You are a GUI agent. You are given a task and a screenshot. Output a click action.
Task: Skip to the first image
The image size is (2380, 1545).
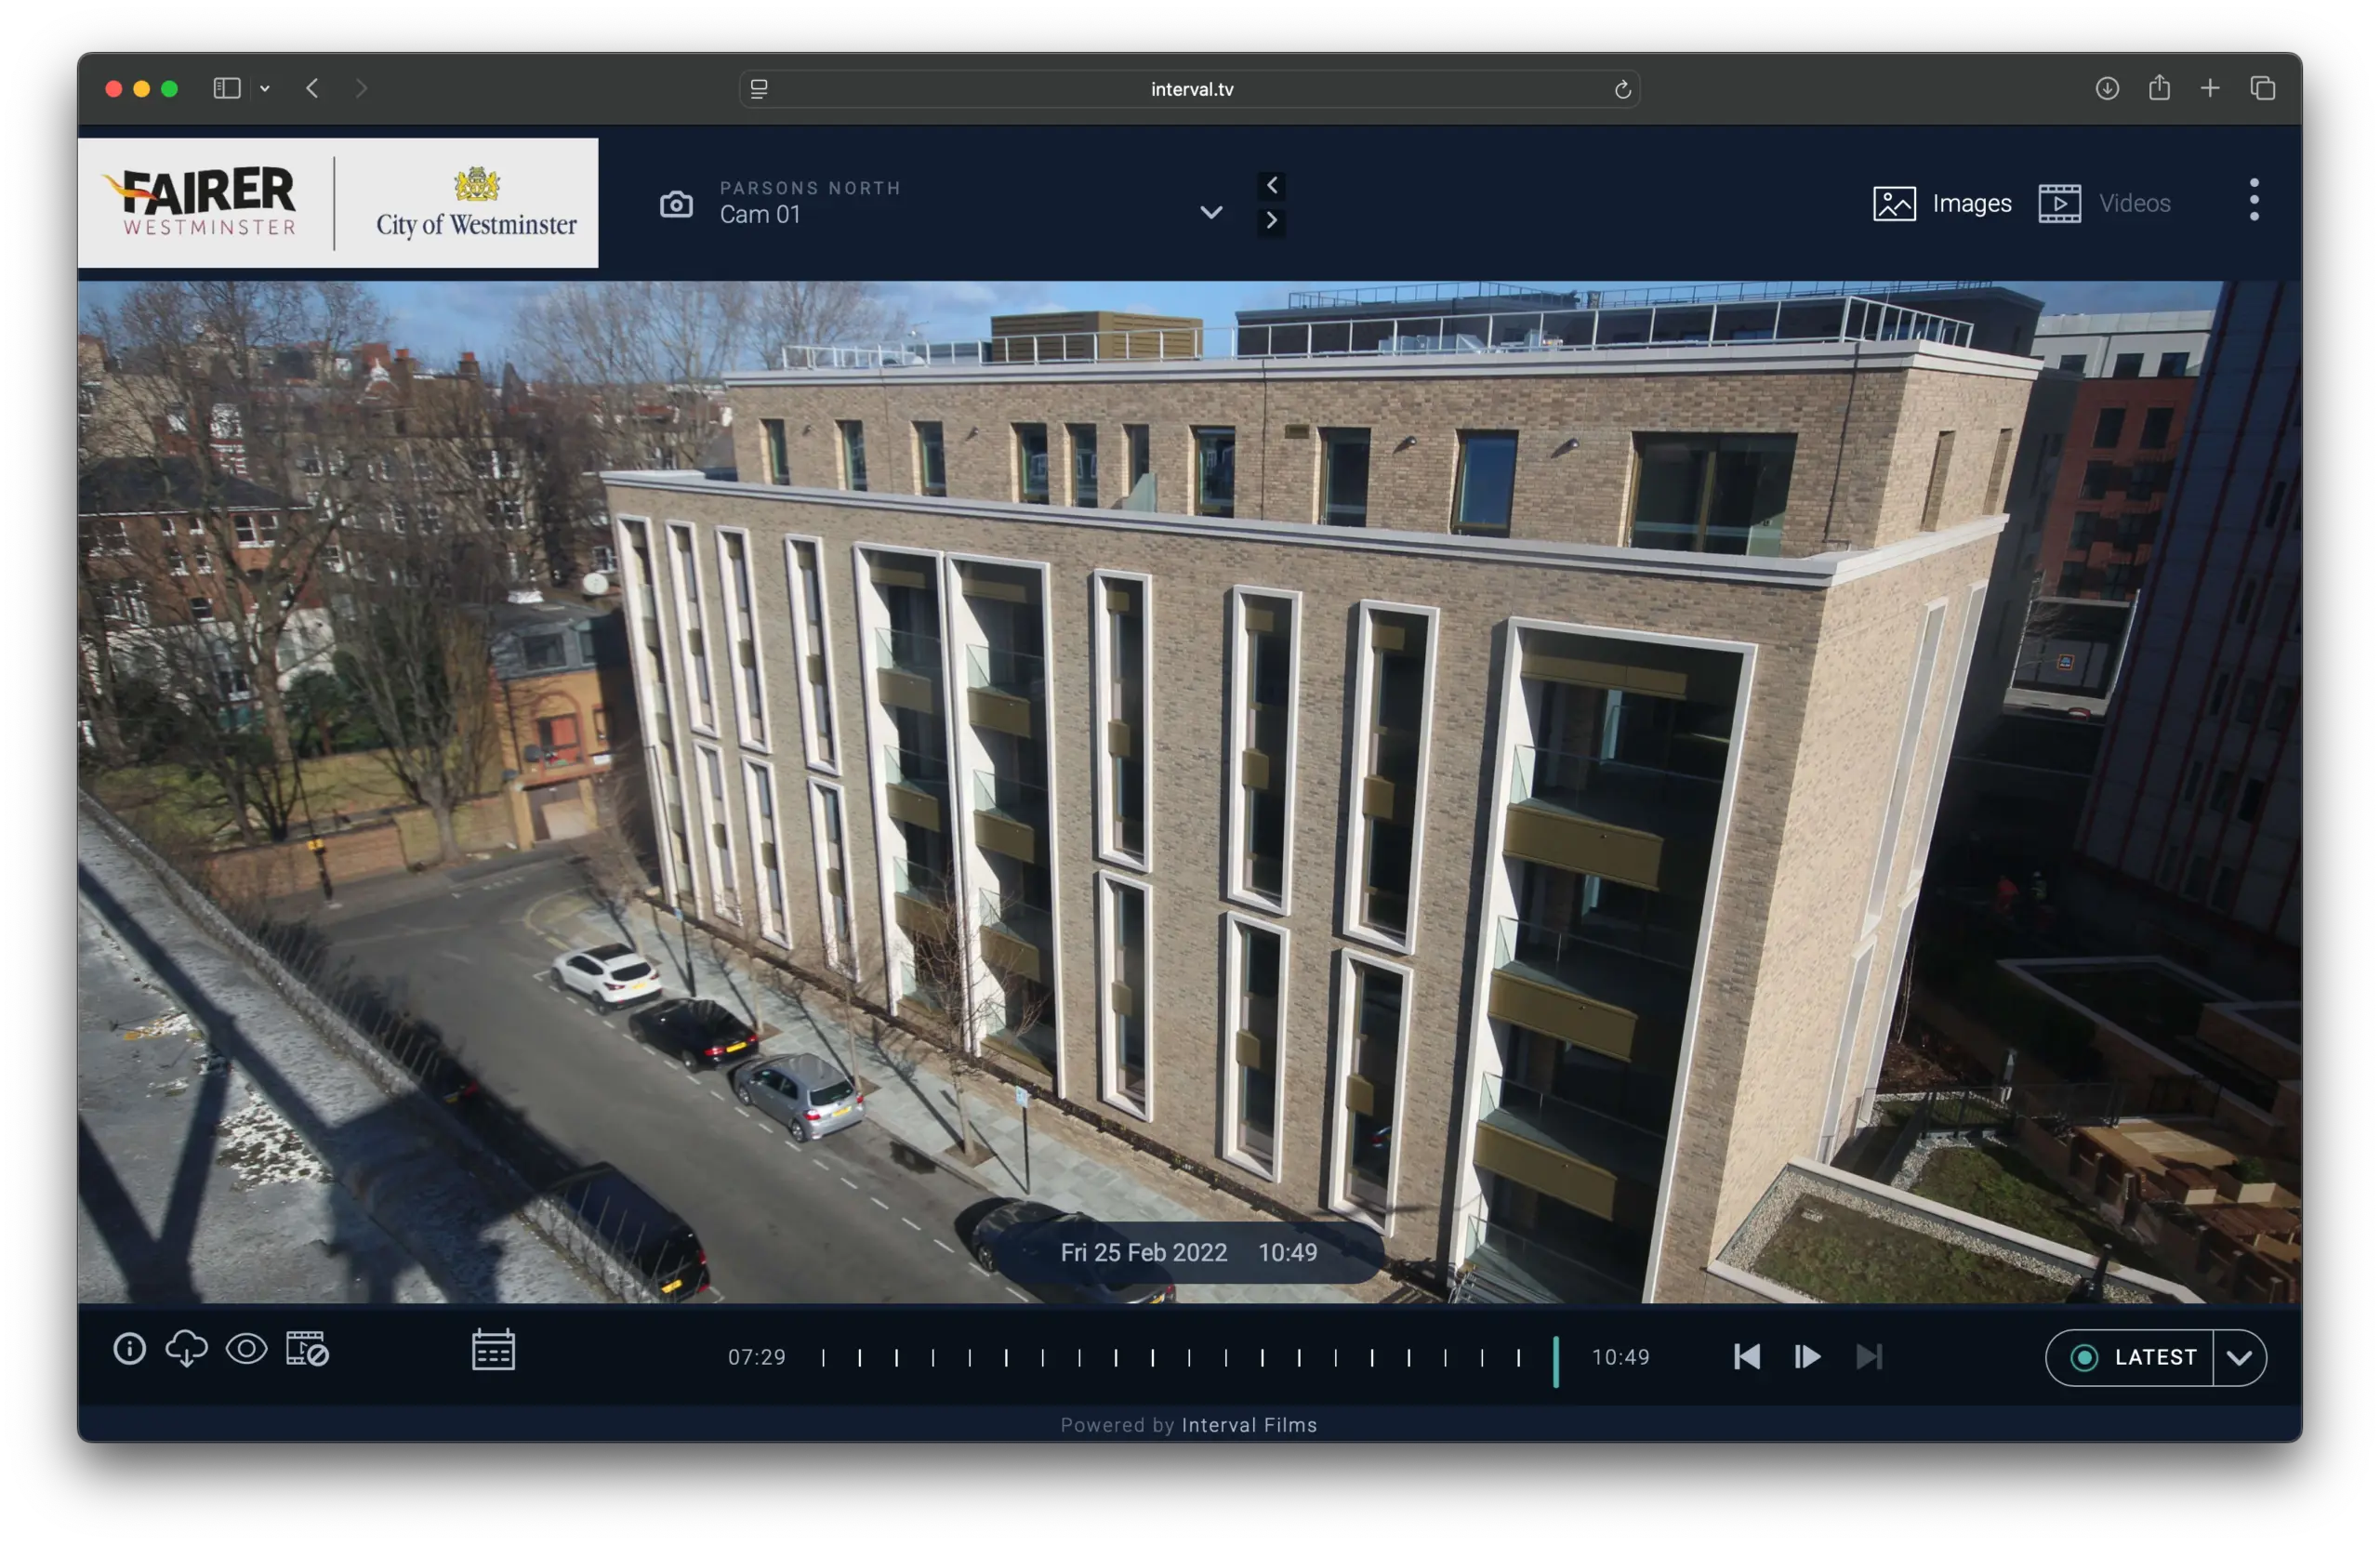[x=1747, y=1357]
